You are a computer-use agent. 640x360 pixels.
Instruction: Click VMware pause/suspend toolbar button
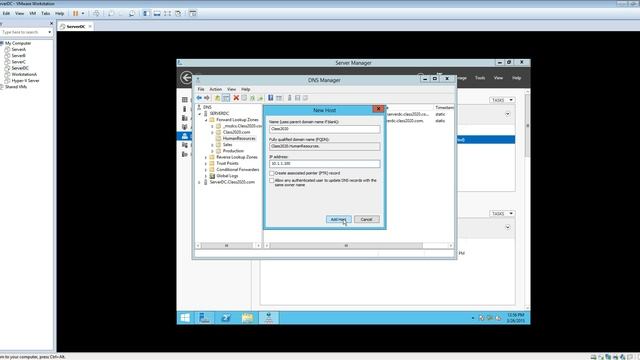(76, 13)
